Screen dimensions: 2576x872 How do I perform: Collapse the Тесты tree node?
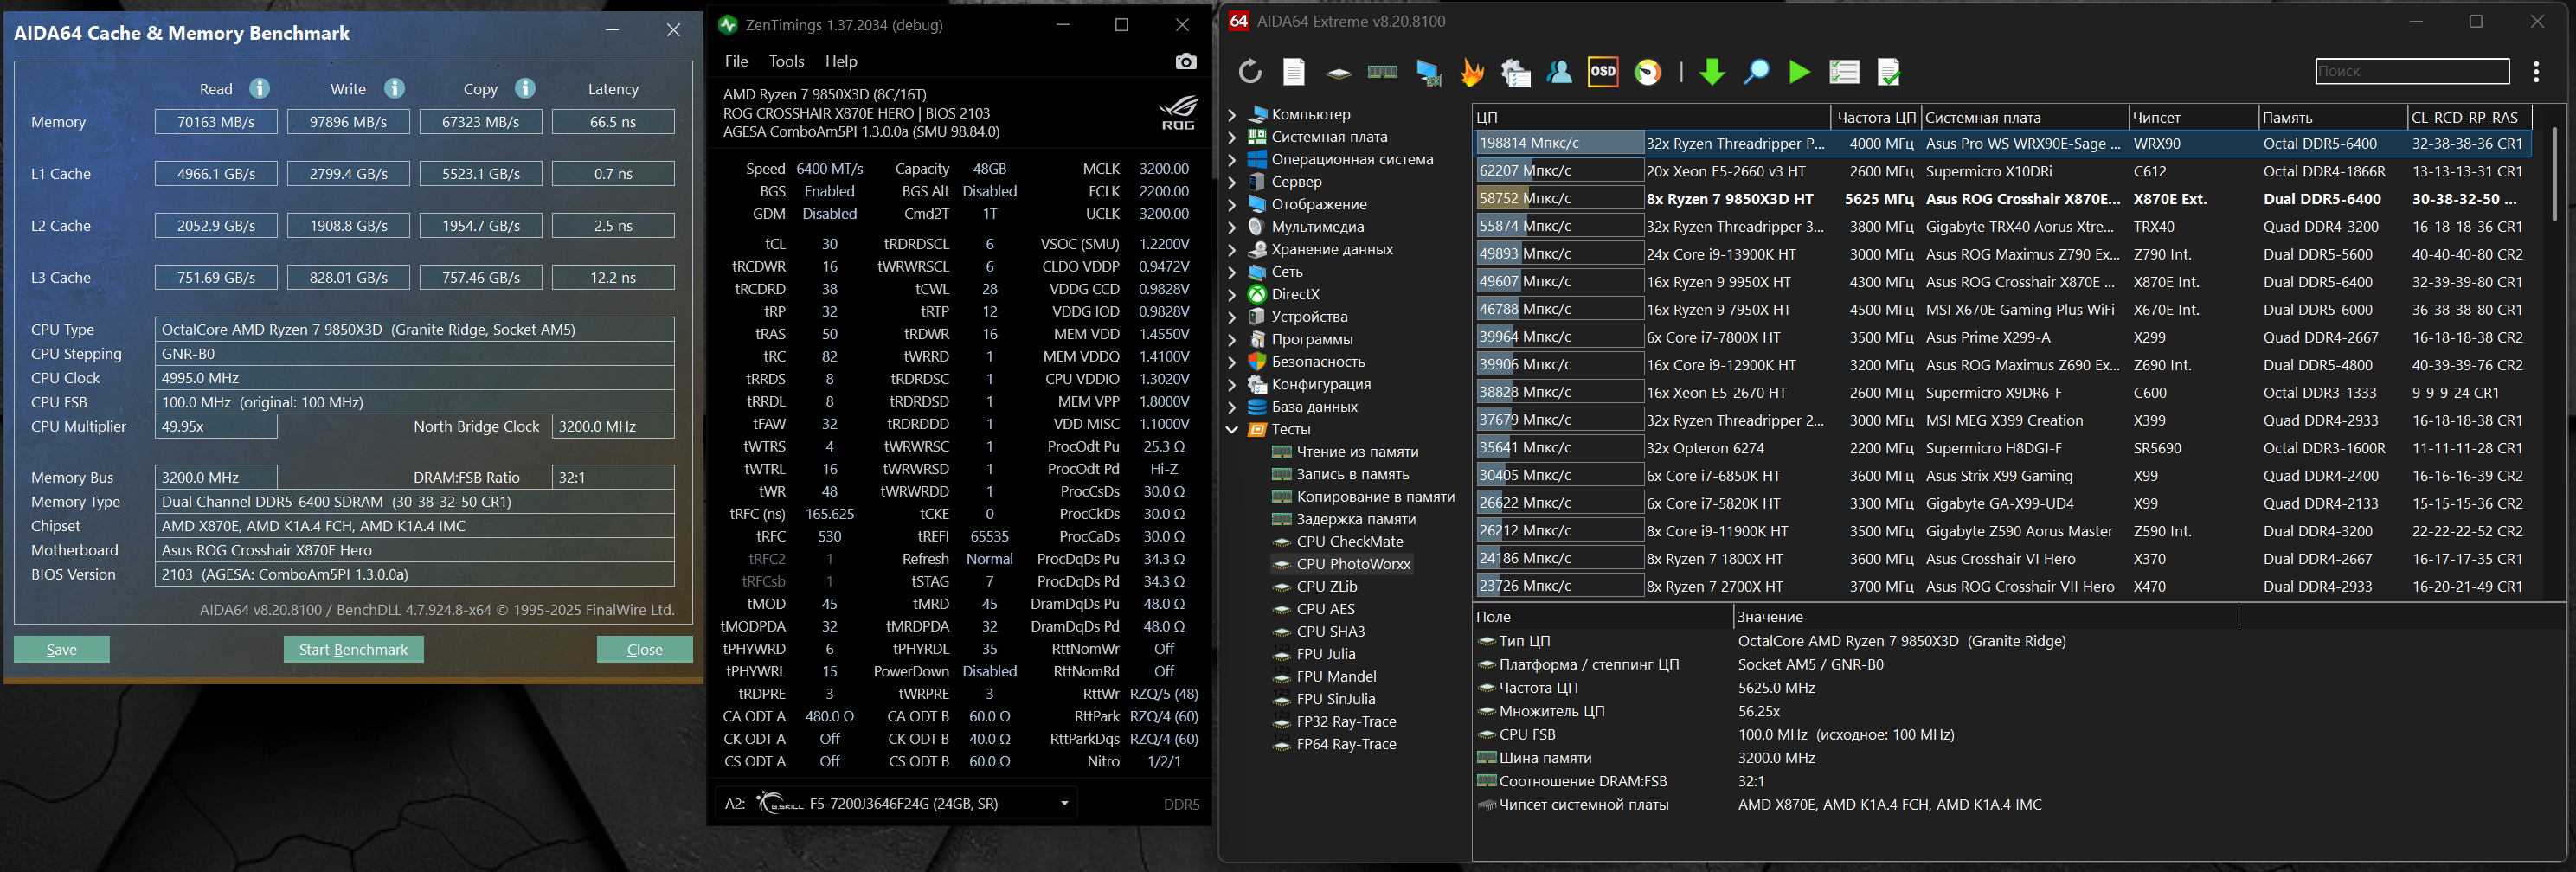coord(1232,430)
